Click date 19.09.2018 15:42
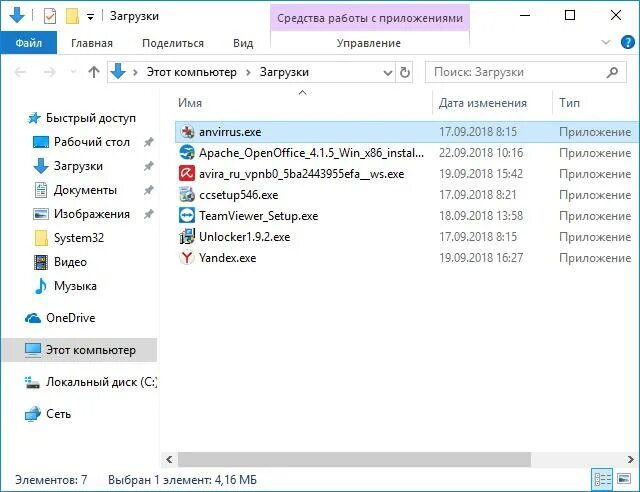Viewport: 640px width, 492px height. [481, 174]
